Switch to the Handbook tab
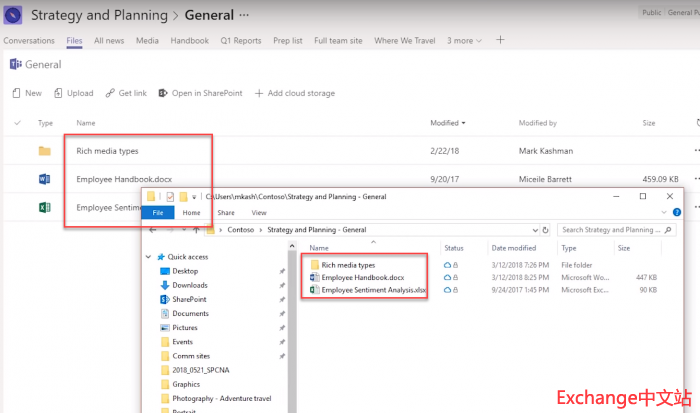The height and width of the screenshot is (413, 700). [189, 41]
